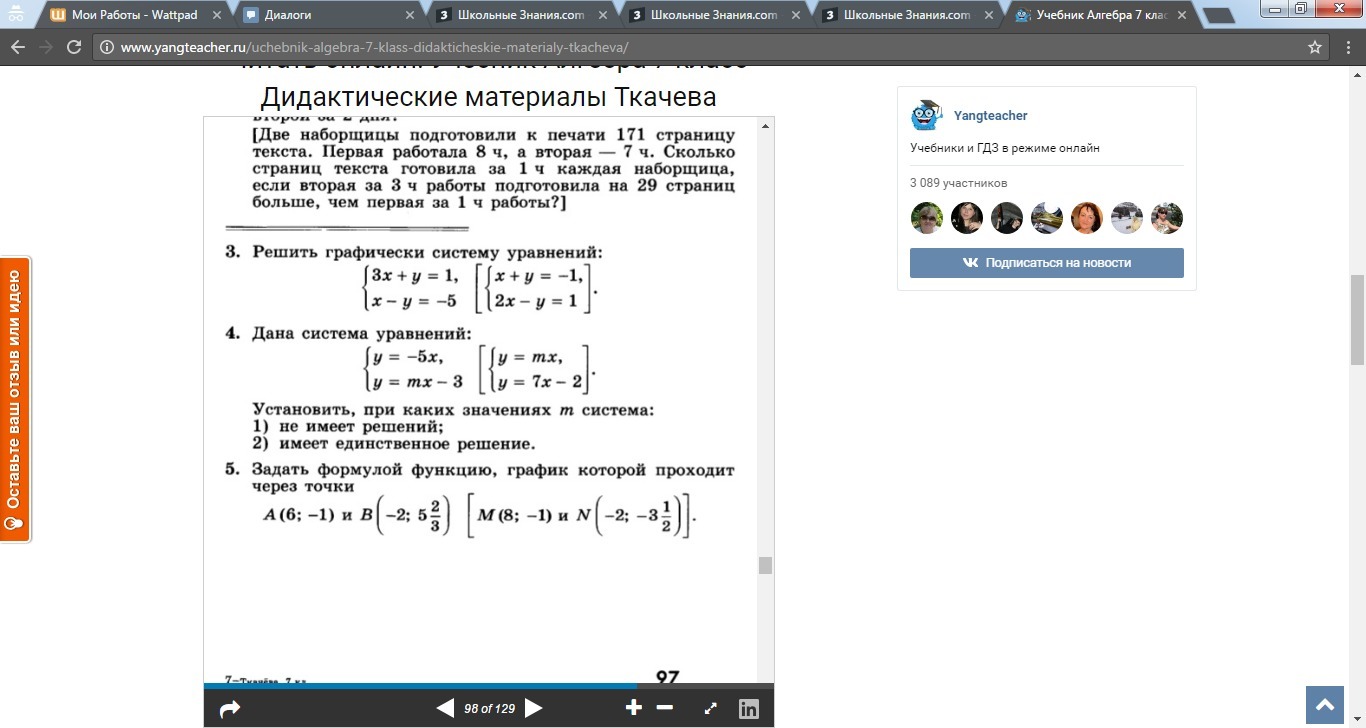This screenshot has width=1366, height=728.
Task: Reload the page with refresh icon
Action: click(x=74, y=47)
